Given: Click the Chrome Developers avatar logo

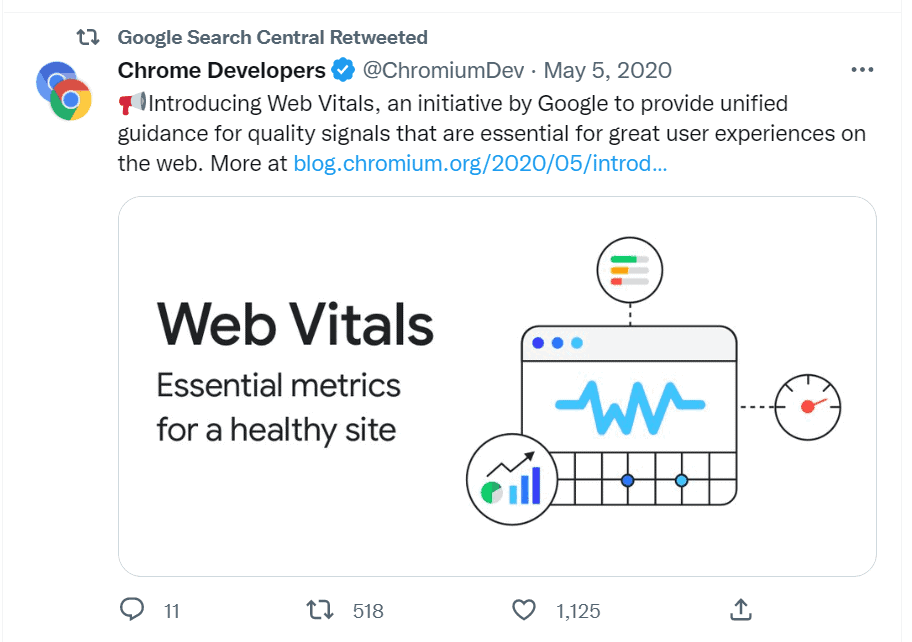Looking at the screenshot, I should [64, 91].
